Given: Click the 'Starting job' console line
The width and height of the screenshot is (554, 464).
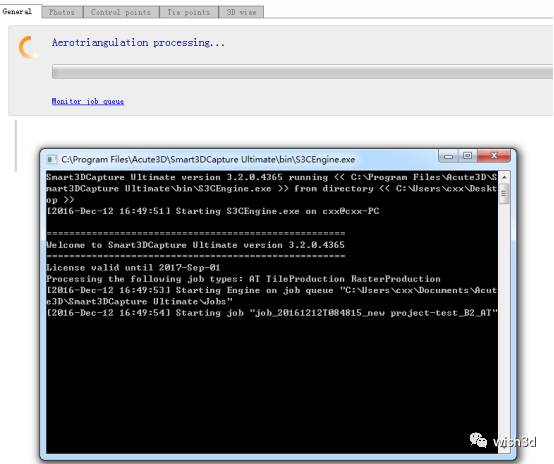Looking at the screenshot, I should [272, 313].
